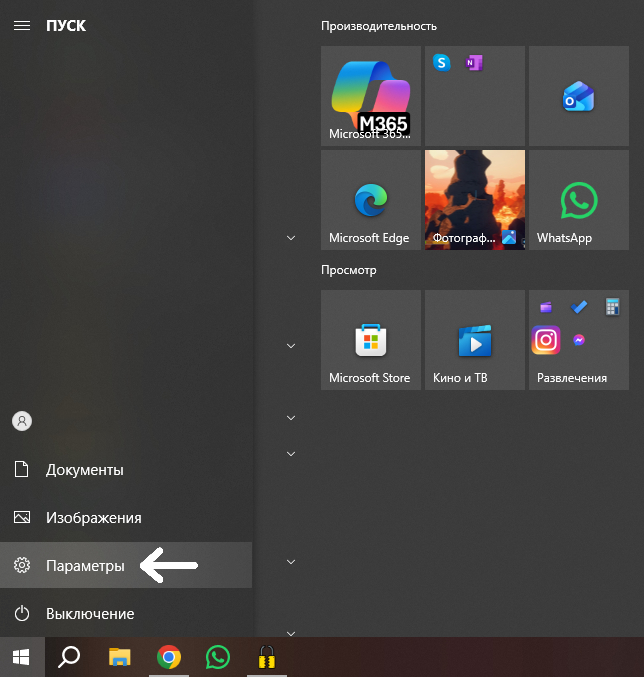Image resolution: width=644 pixels, height=677 pixels.
Task: Open WhatsApp from the taskbar
Action: (218, 657)
